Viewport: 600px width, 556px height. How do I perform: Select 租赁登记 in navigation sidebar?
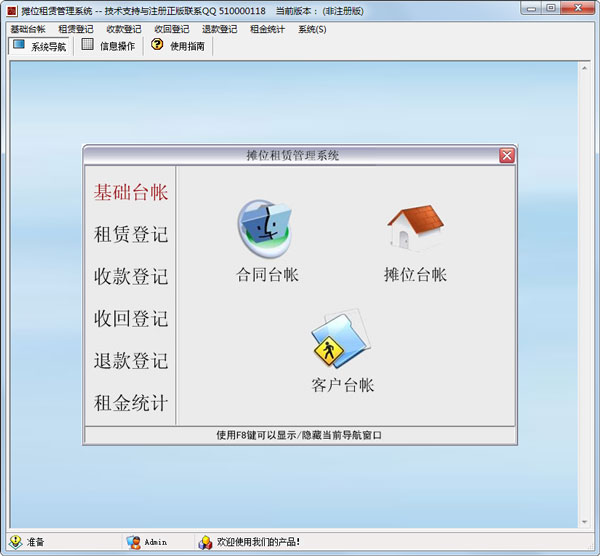[131, 234]
